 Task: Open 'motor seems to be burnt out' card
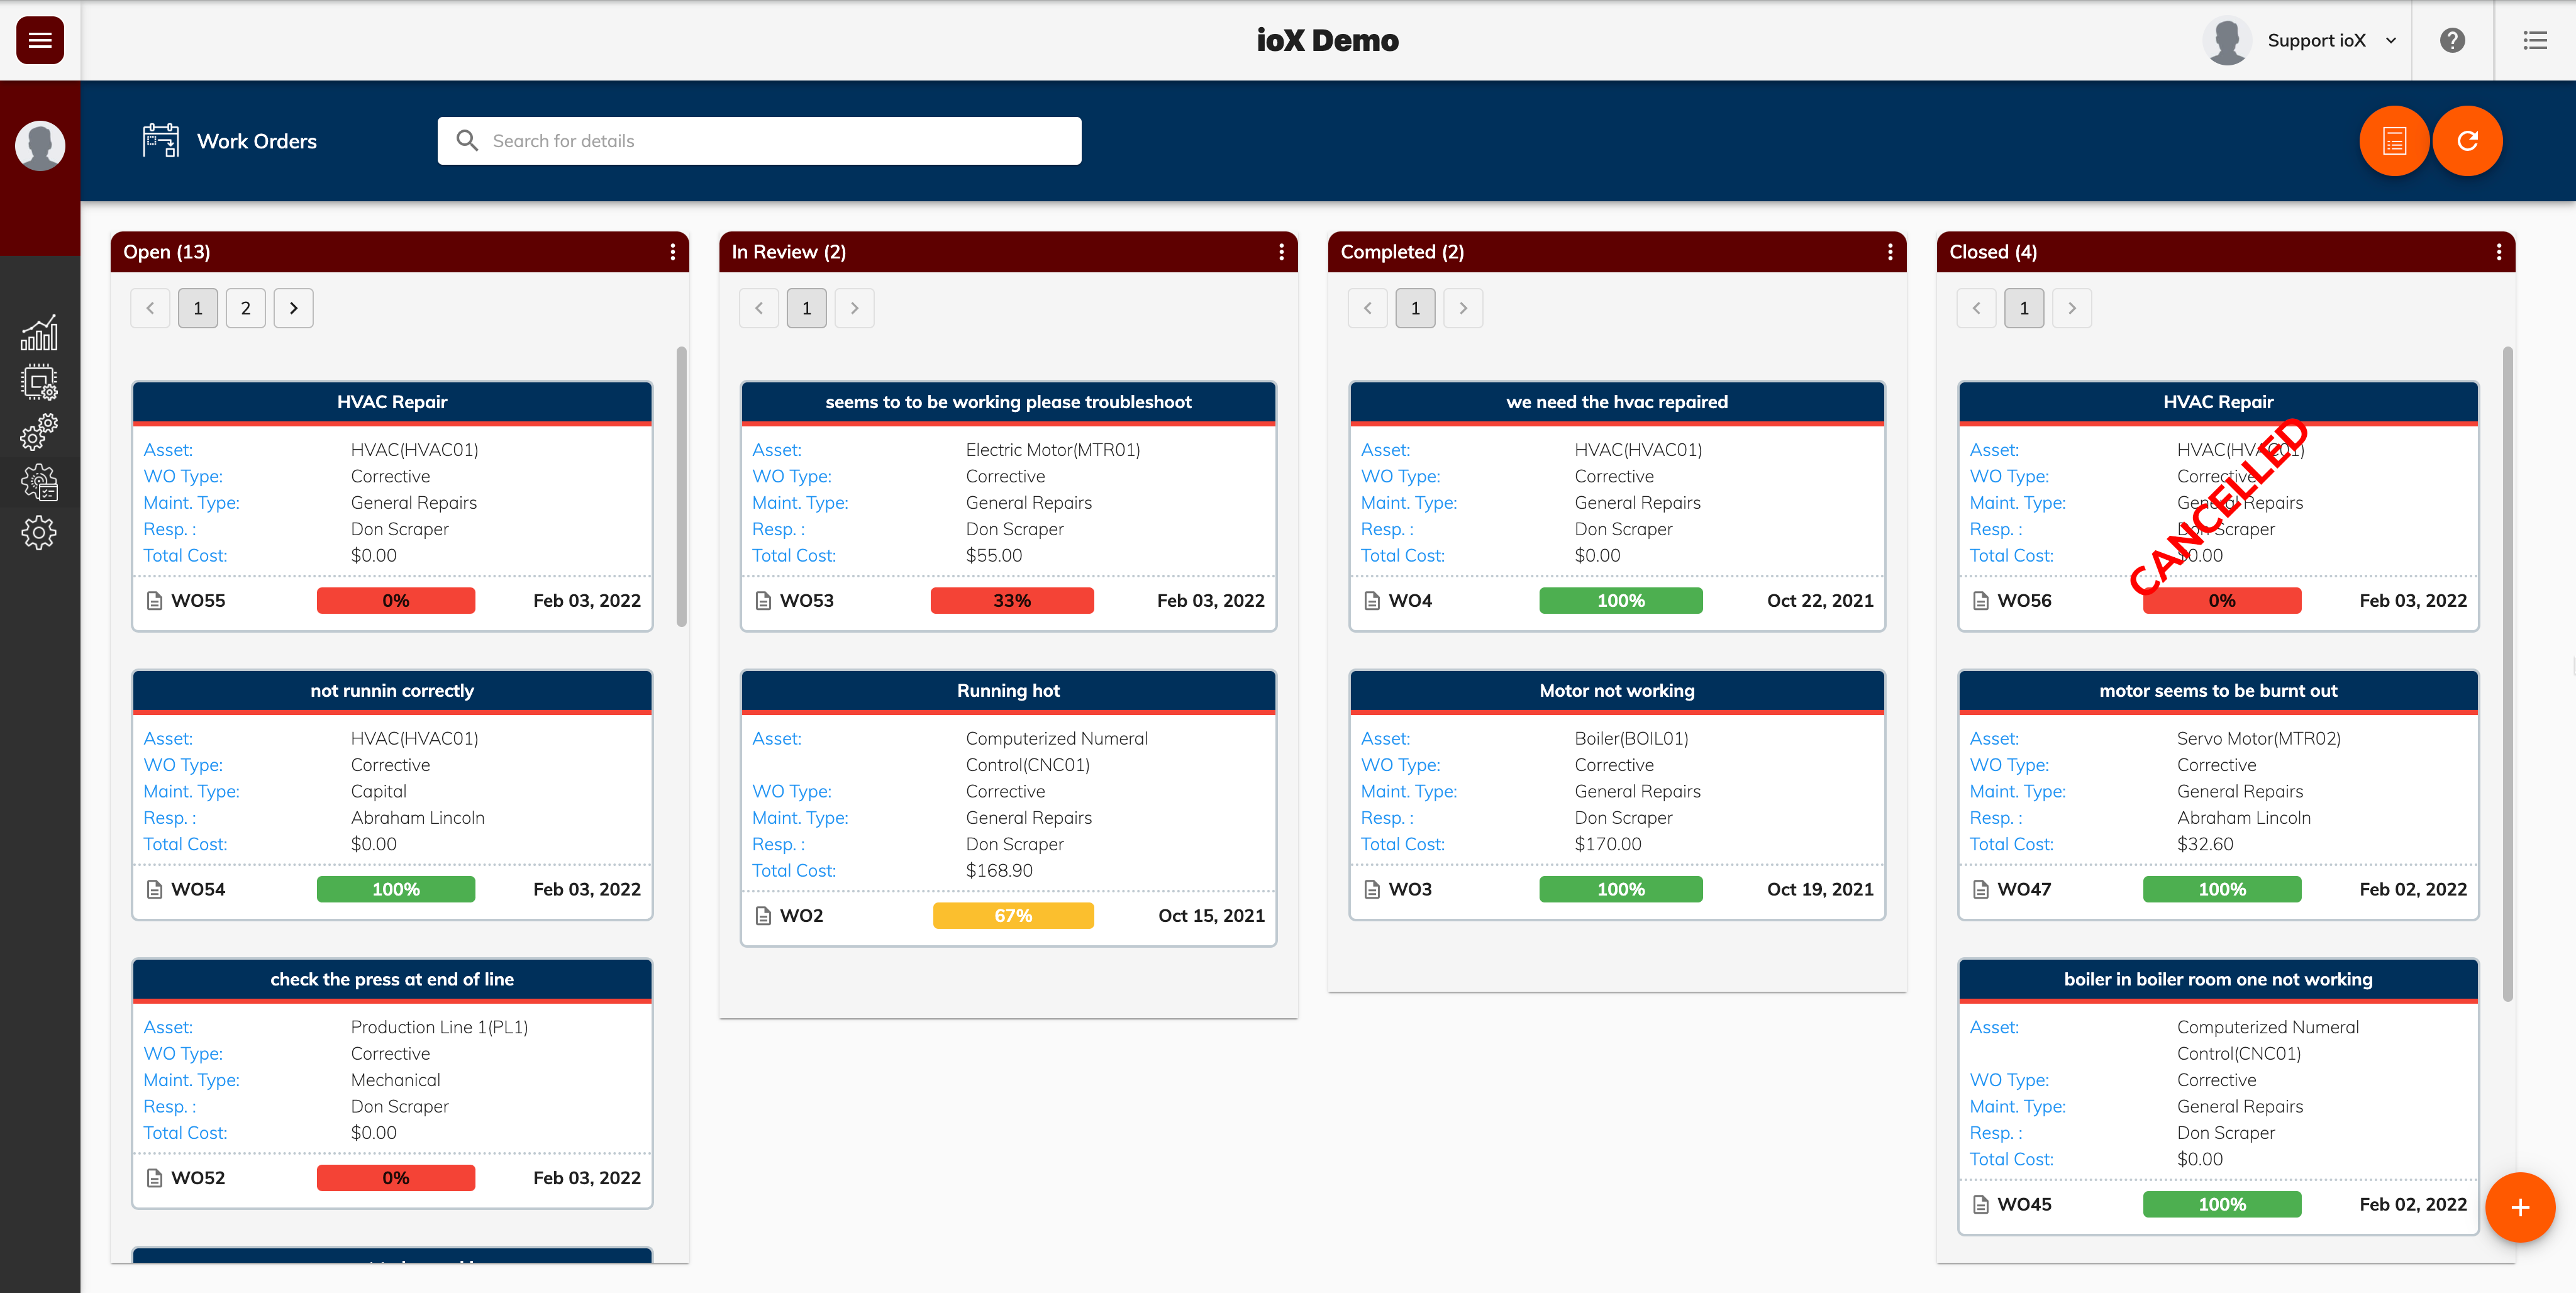(2218, 691)
